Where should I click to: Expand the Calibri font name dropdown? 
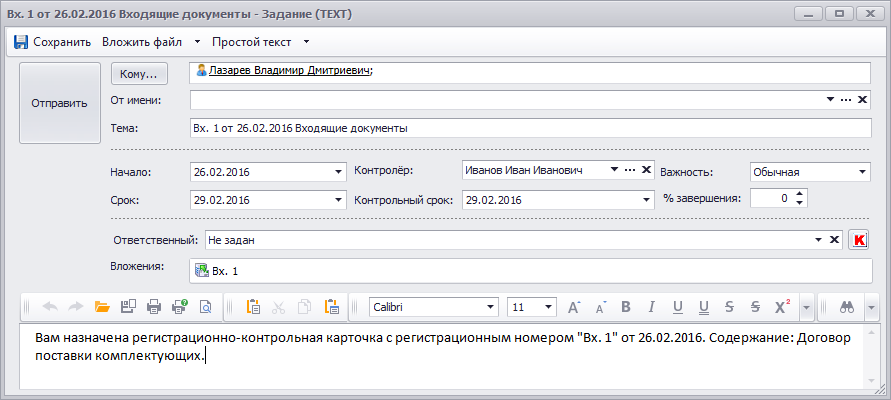coord(490,307)
